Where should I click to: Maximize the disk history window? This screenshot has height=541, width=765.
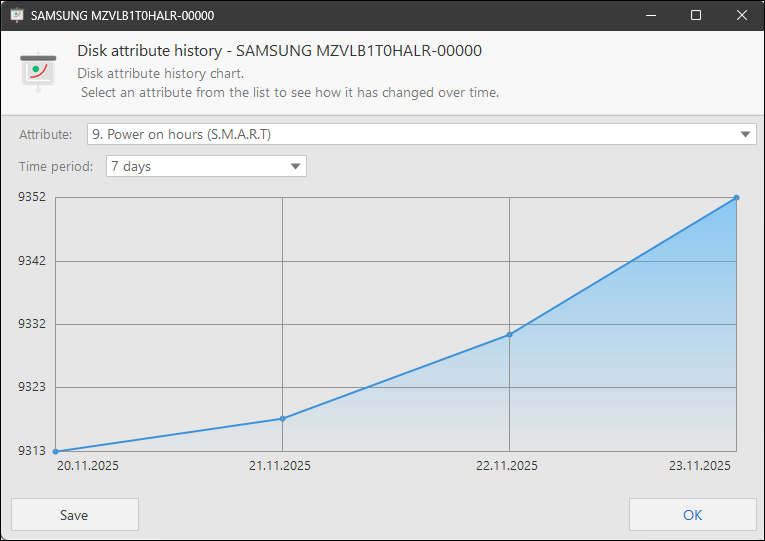[696, 16]
